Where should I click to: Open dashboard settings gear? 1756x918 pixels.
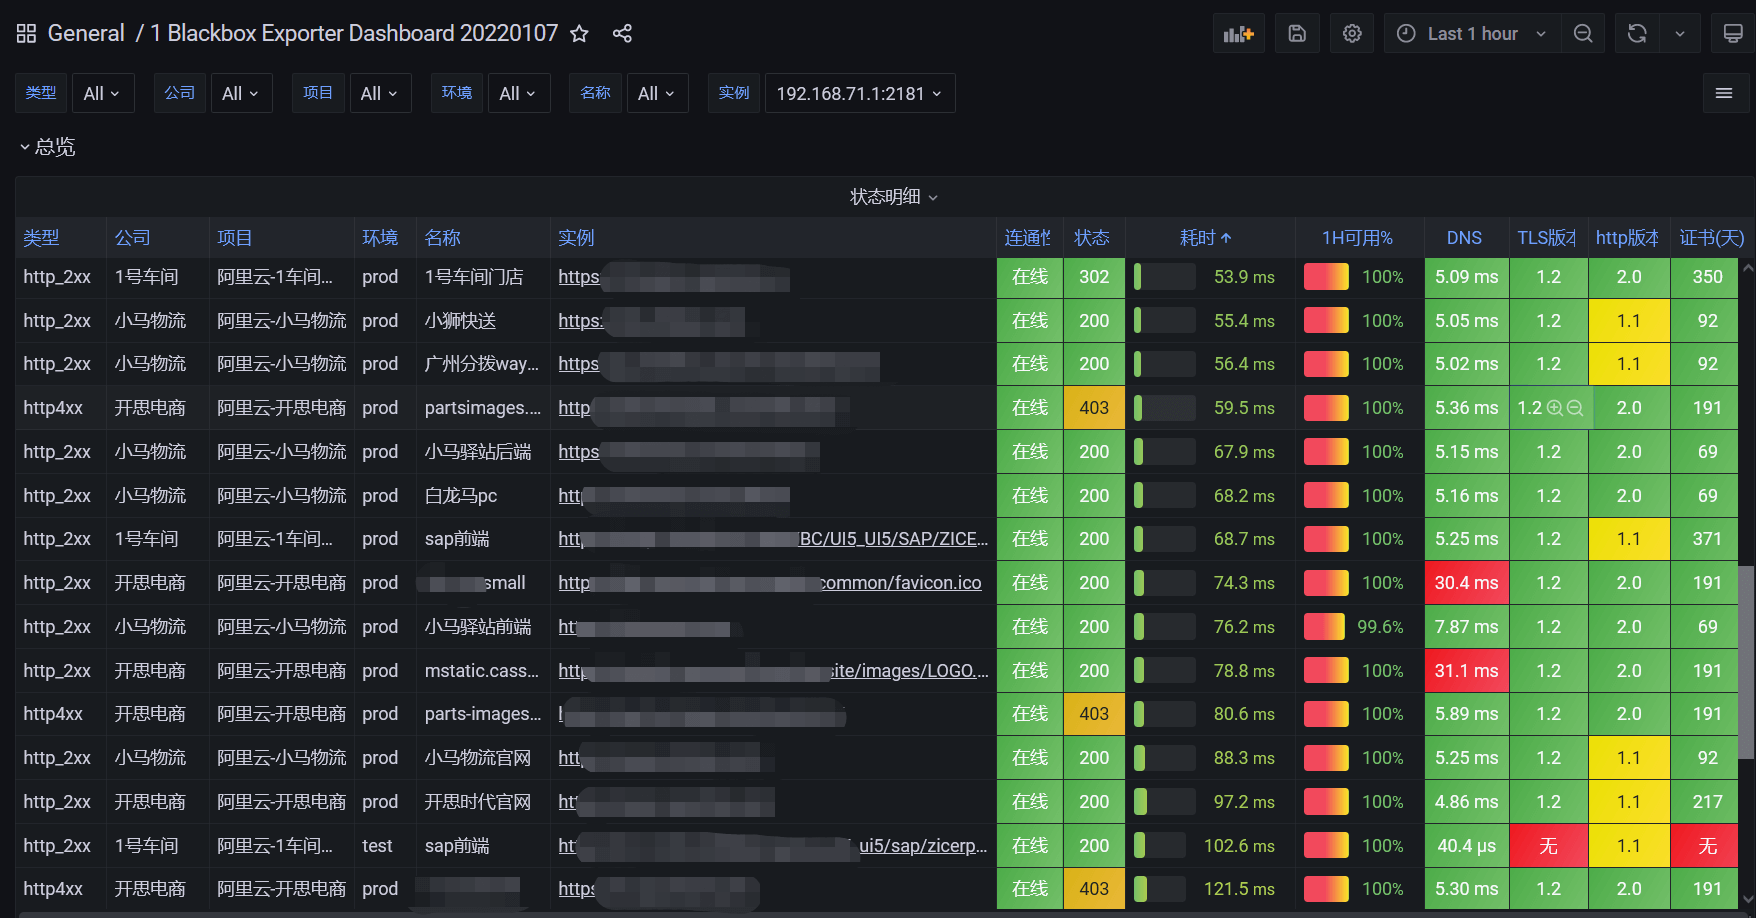1352,34
